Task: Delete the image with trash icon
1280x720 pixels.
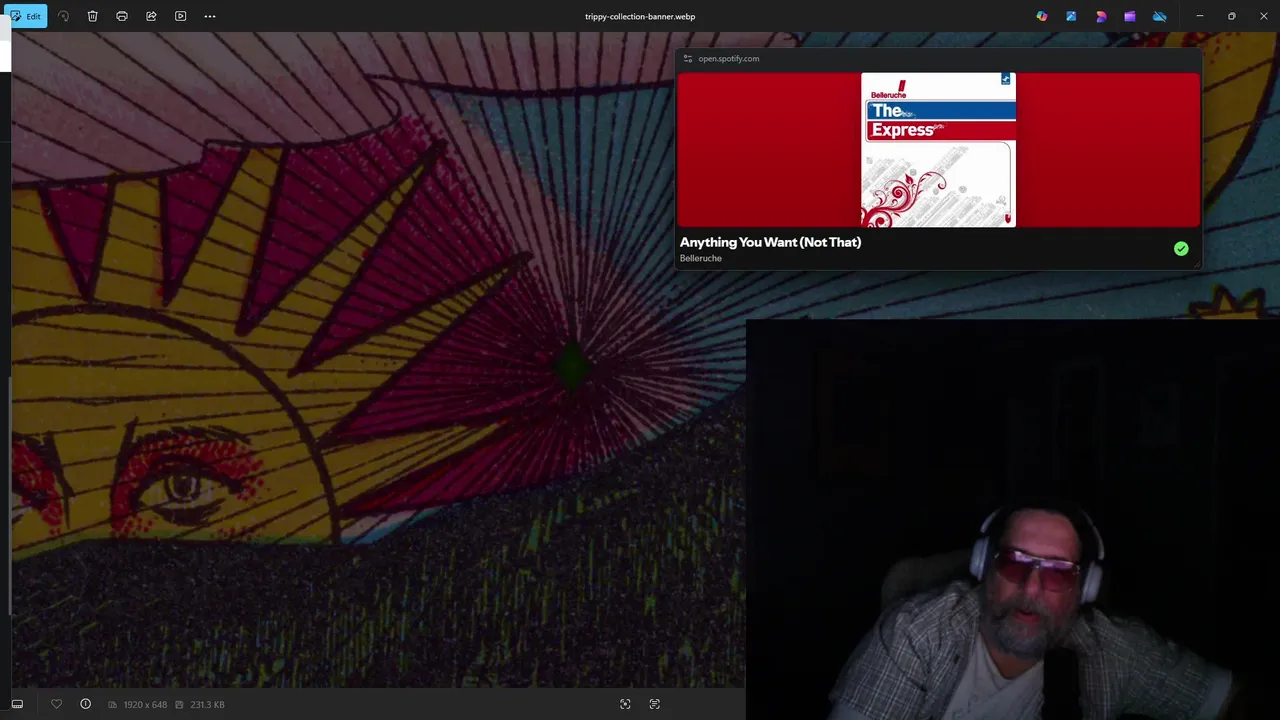Action: click(92, 16)
